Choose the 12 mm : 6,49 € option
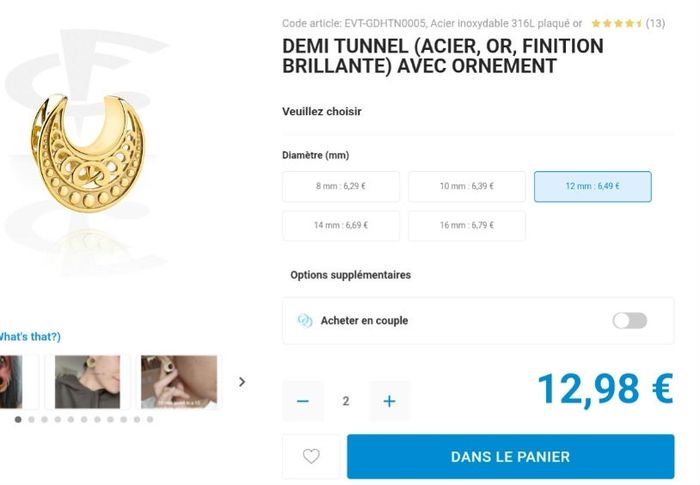 593,186
